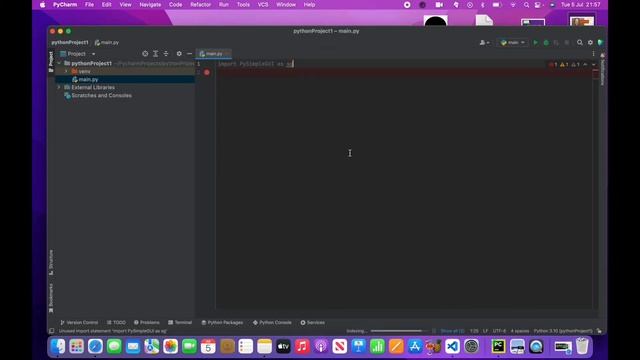Viewport: 640px width, 360px height.
Task: Hide the Project tool window with minus icon
Action: click(x=189, y=53)
